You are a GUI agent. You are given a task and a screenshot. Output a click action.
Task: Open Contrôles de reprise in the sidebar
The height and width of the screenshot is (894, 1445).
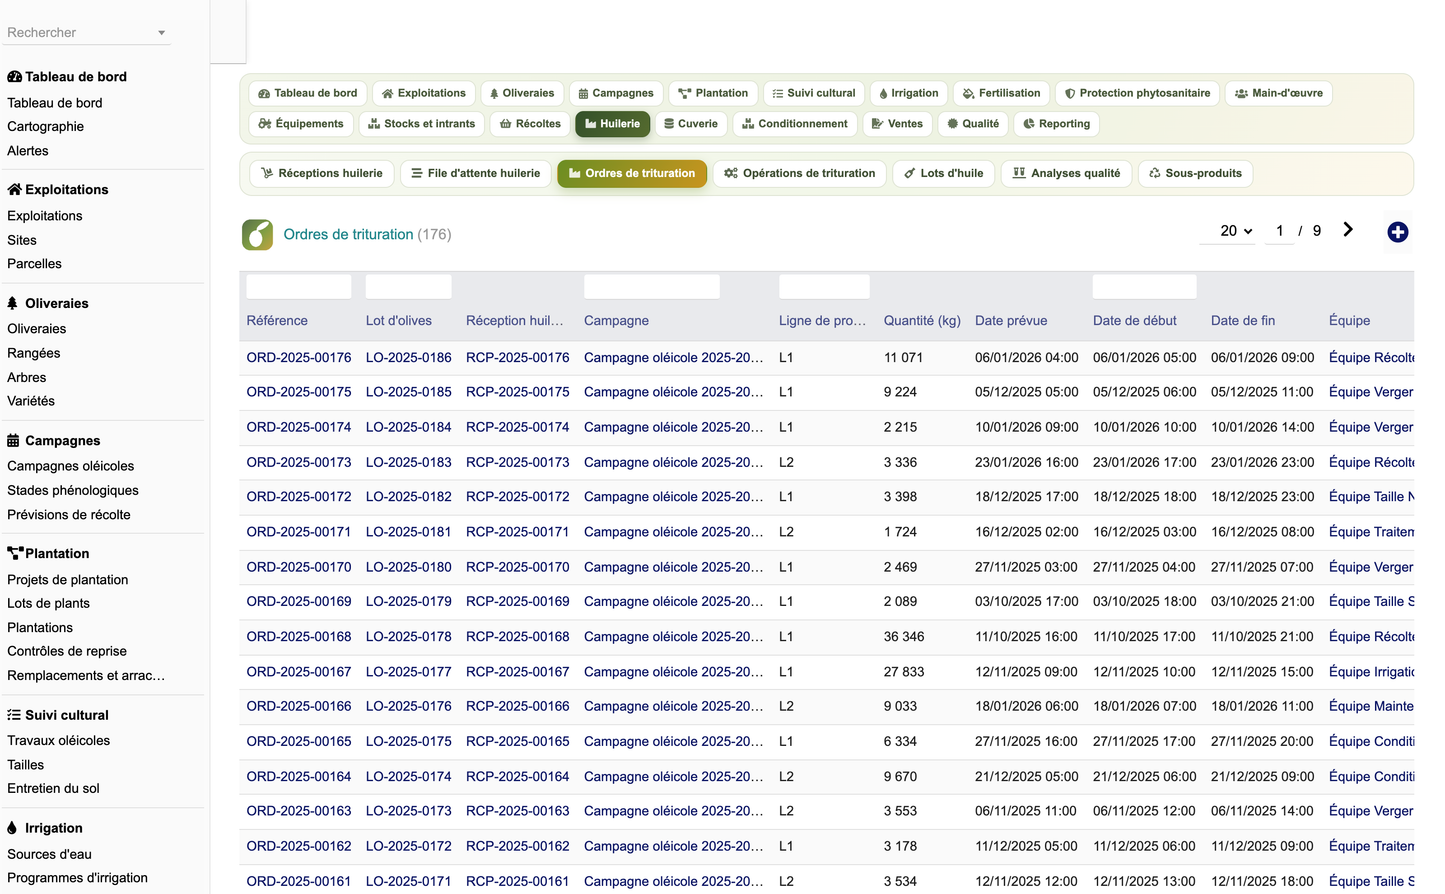[67, 651]
